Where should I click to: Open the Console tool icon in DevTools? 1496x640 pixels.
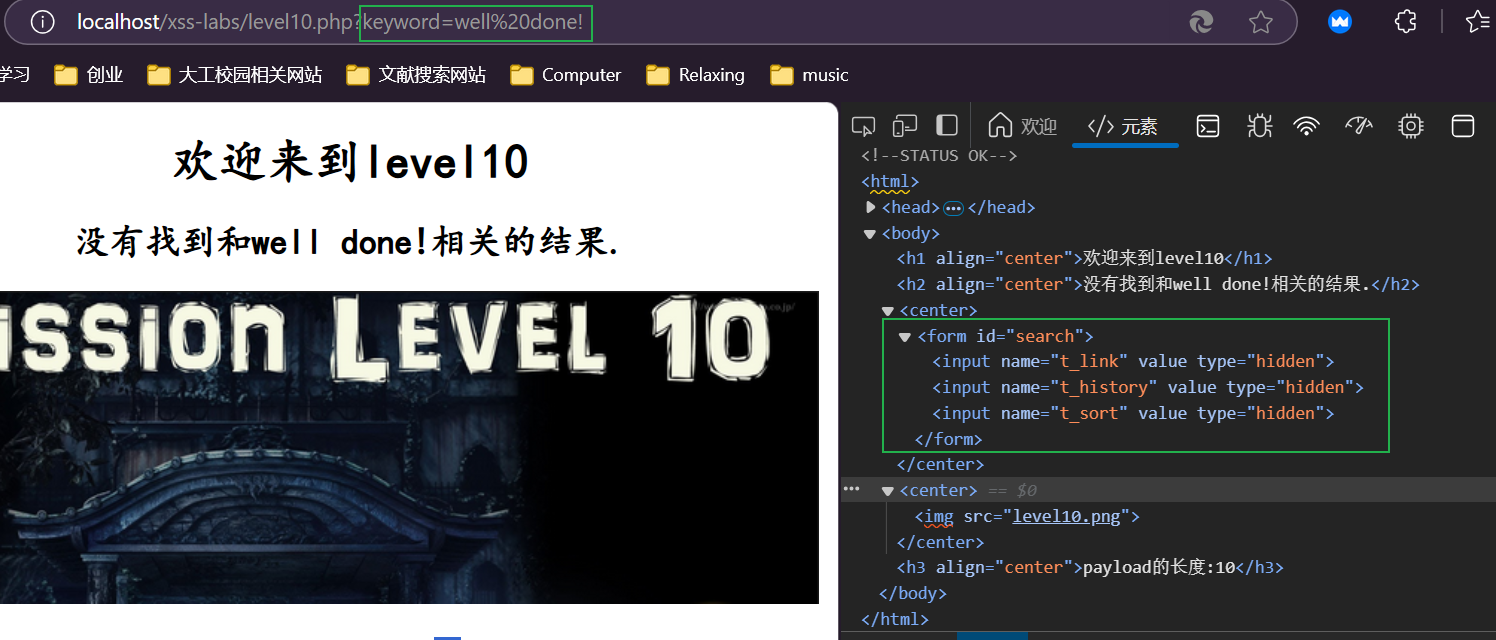point(1208,126)
